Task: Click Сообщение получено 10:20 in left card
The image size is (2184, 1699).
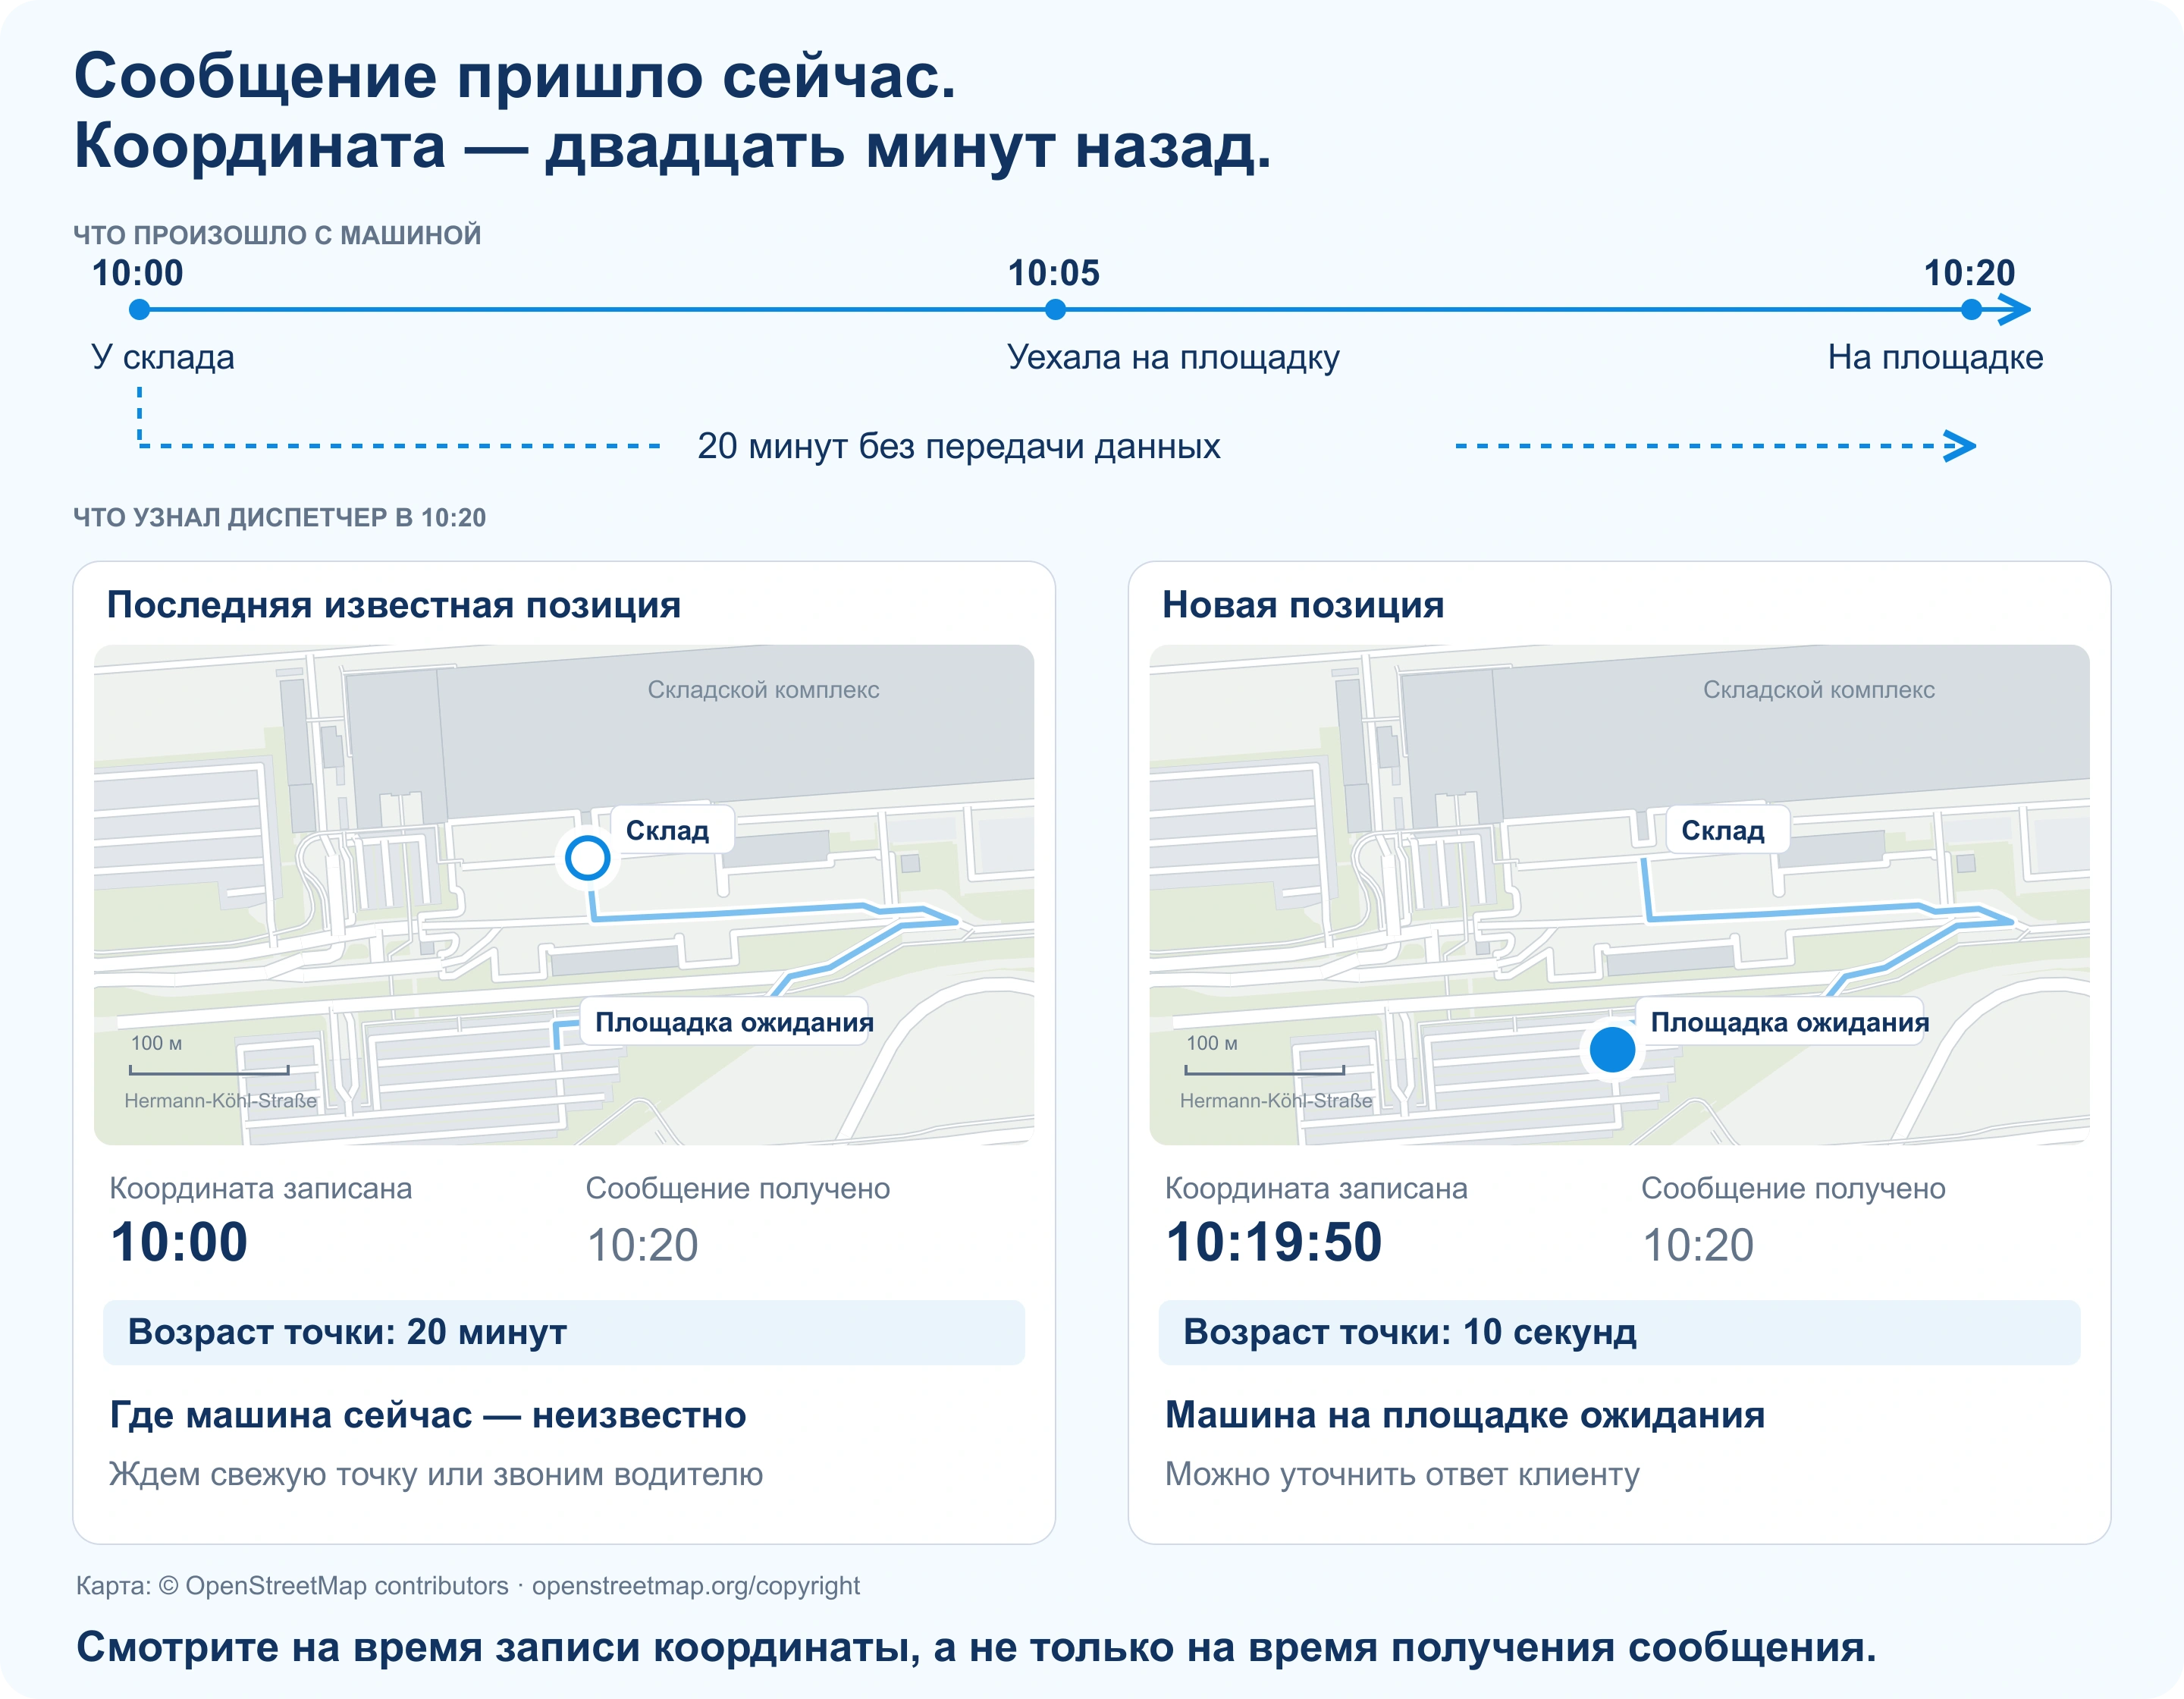Action: [737, 1222]
